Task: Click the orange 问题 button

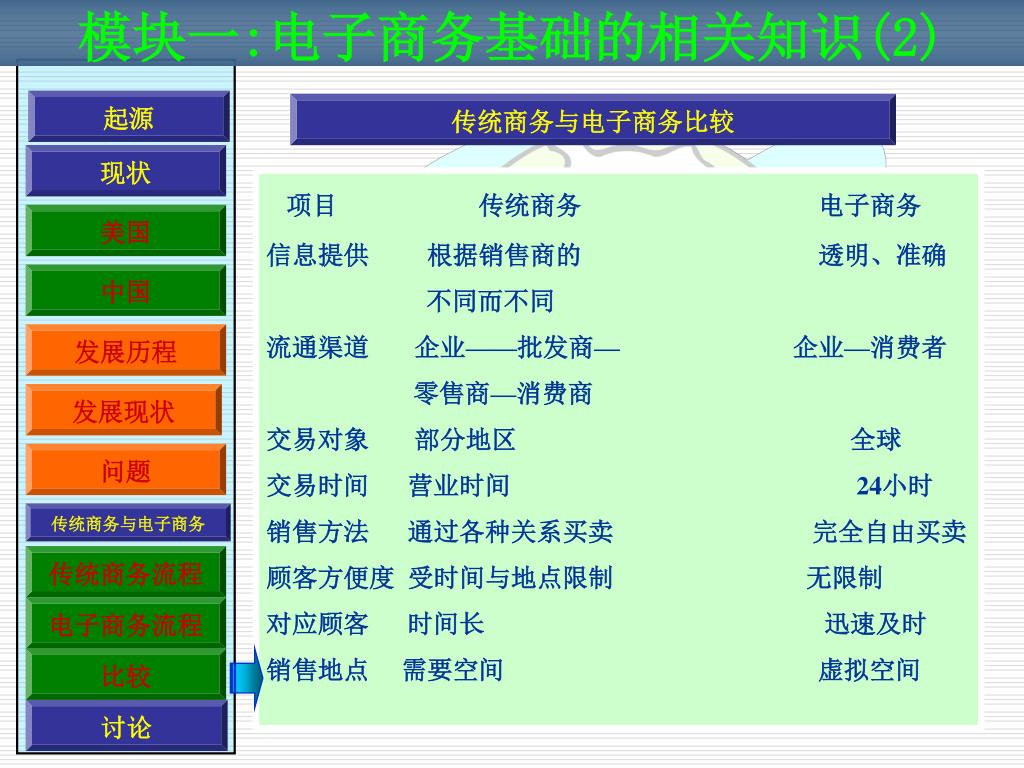Action: [x=126, y=470]
